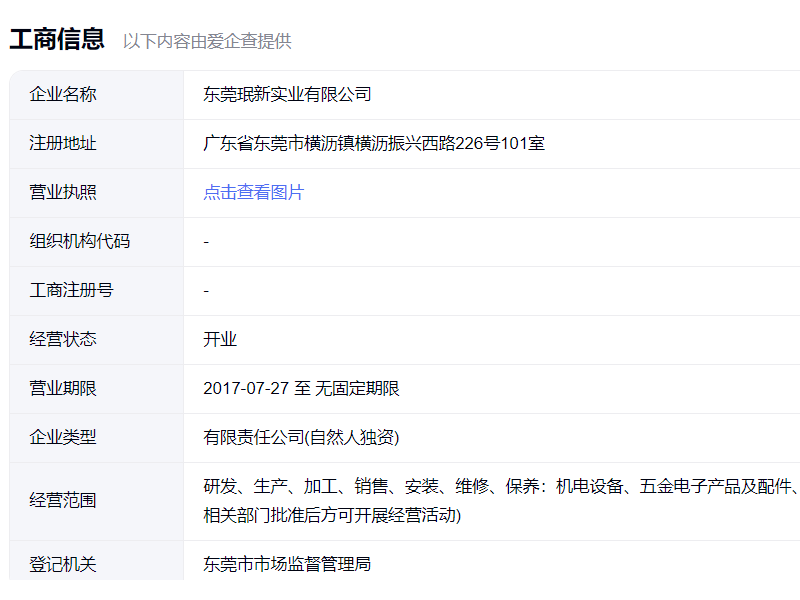Screen dimensions: 800x600
Task: Click the 注册地址 row label
Action: (63, 144)
